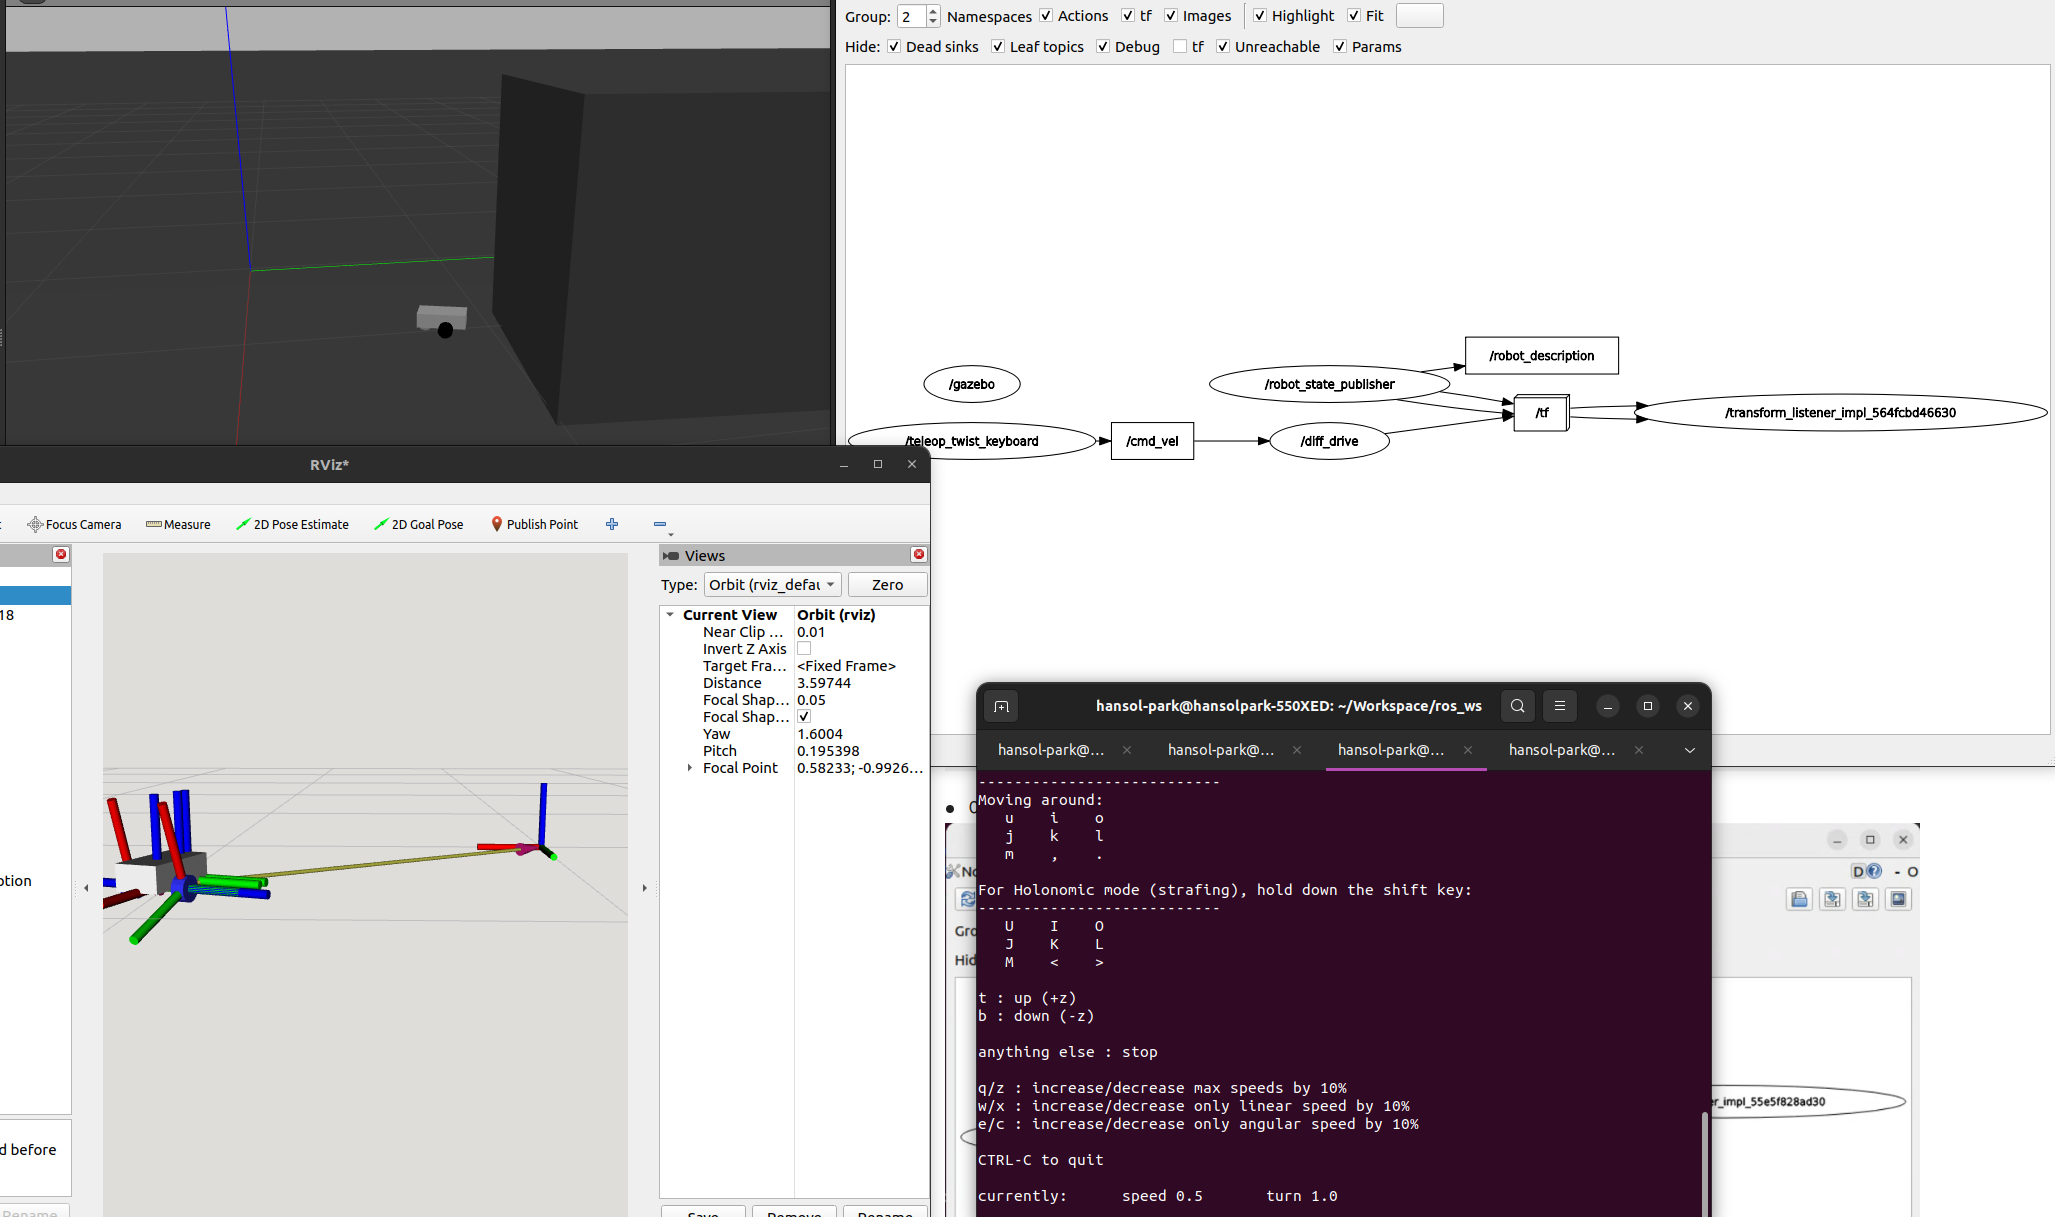This screenshot has width=2055, height=1217.
Task: Open the terminal search icon
Action: 1518,706
